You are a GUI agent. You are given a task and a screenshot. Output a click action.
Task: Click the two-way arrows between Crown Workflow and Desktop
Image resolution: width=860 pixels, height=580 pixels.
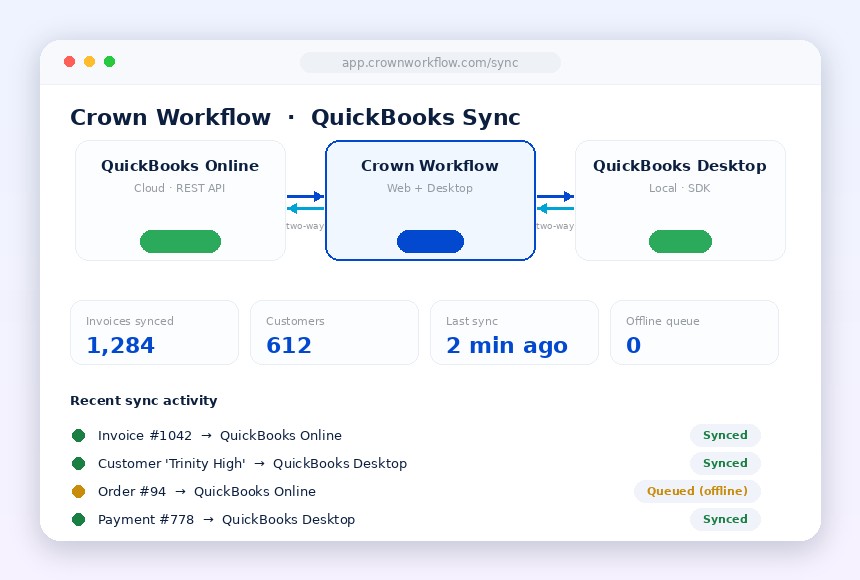pos(555,202)
